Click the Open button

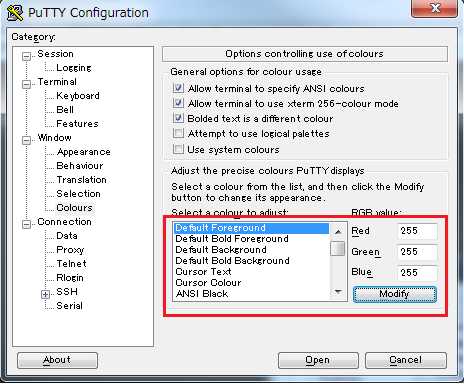coord(318,360)
